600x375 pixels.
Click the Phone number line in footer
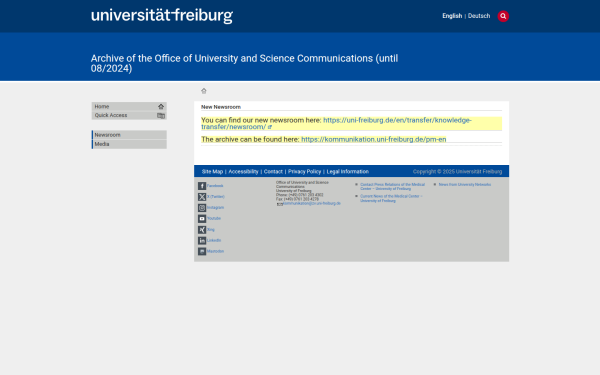point(300,195)
